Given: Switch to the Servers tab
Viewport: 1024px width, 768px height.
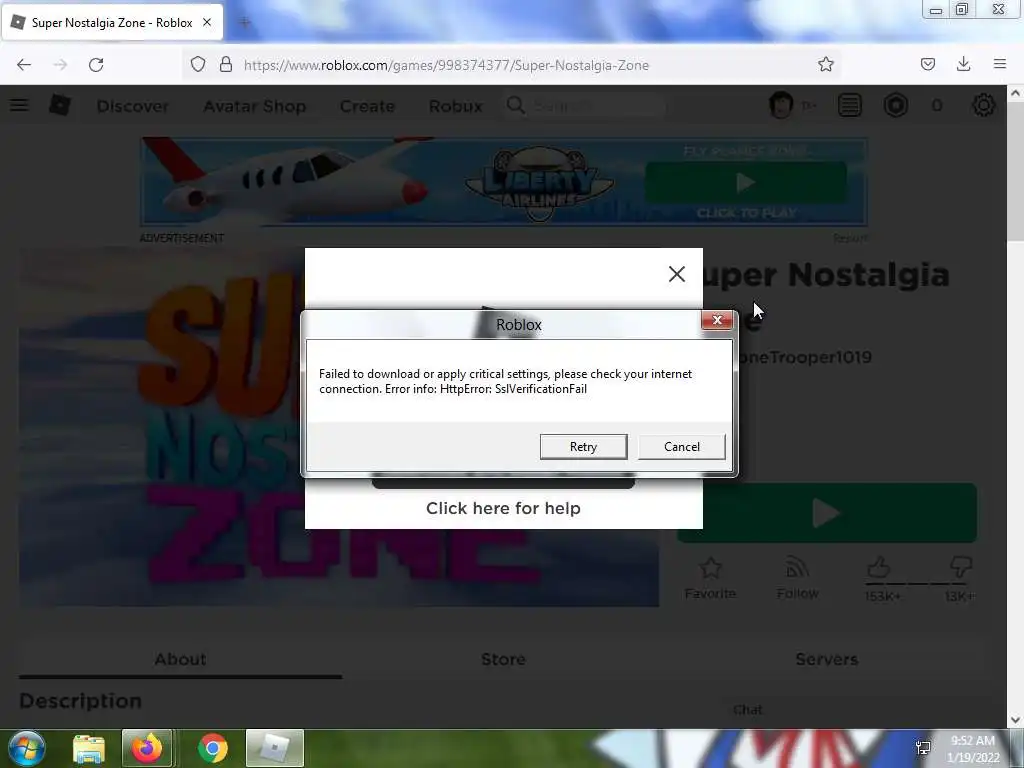Looking at the screenshot, I should pos(826,659).
